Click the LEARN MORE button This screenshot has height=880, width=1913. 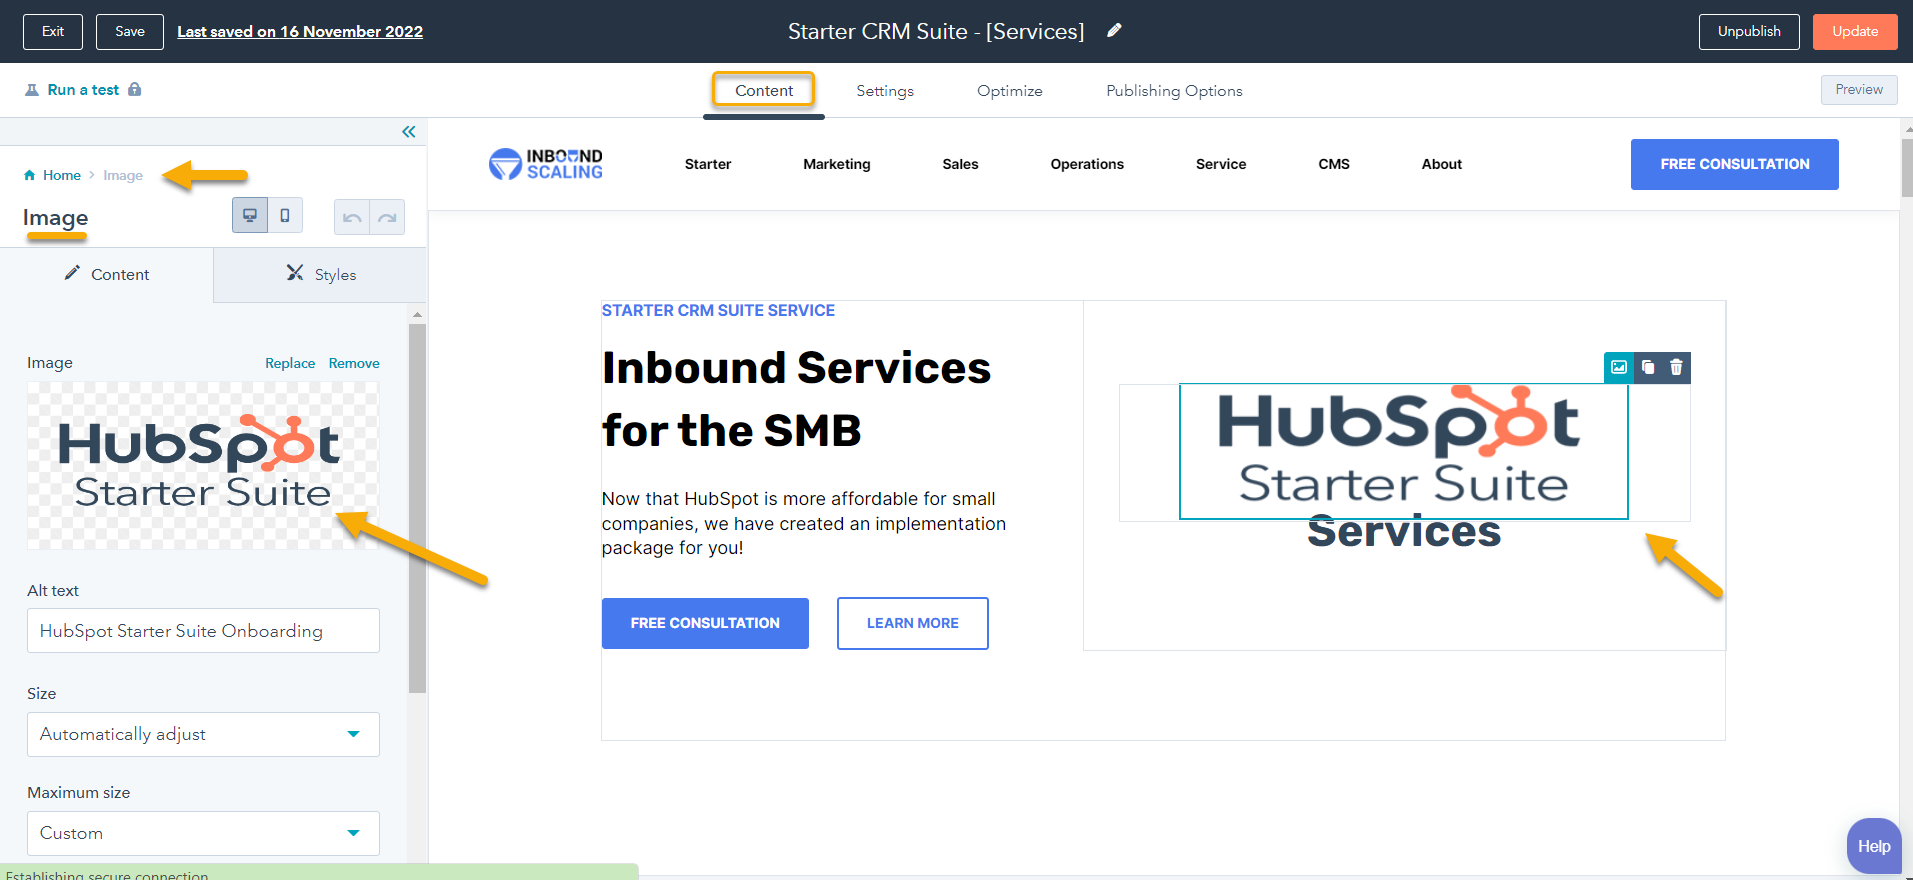[913, 623]
